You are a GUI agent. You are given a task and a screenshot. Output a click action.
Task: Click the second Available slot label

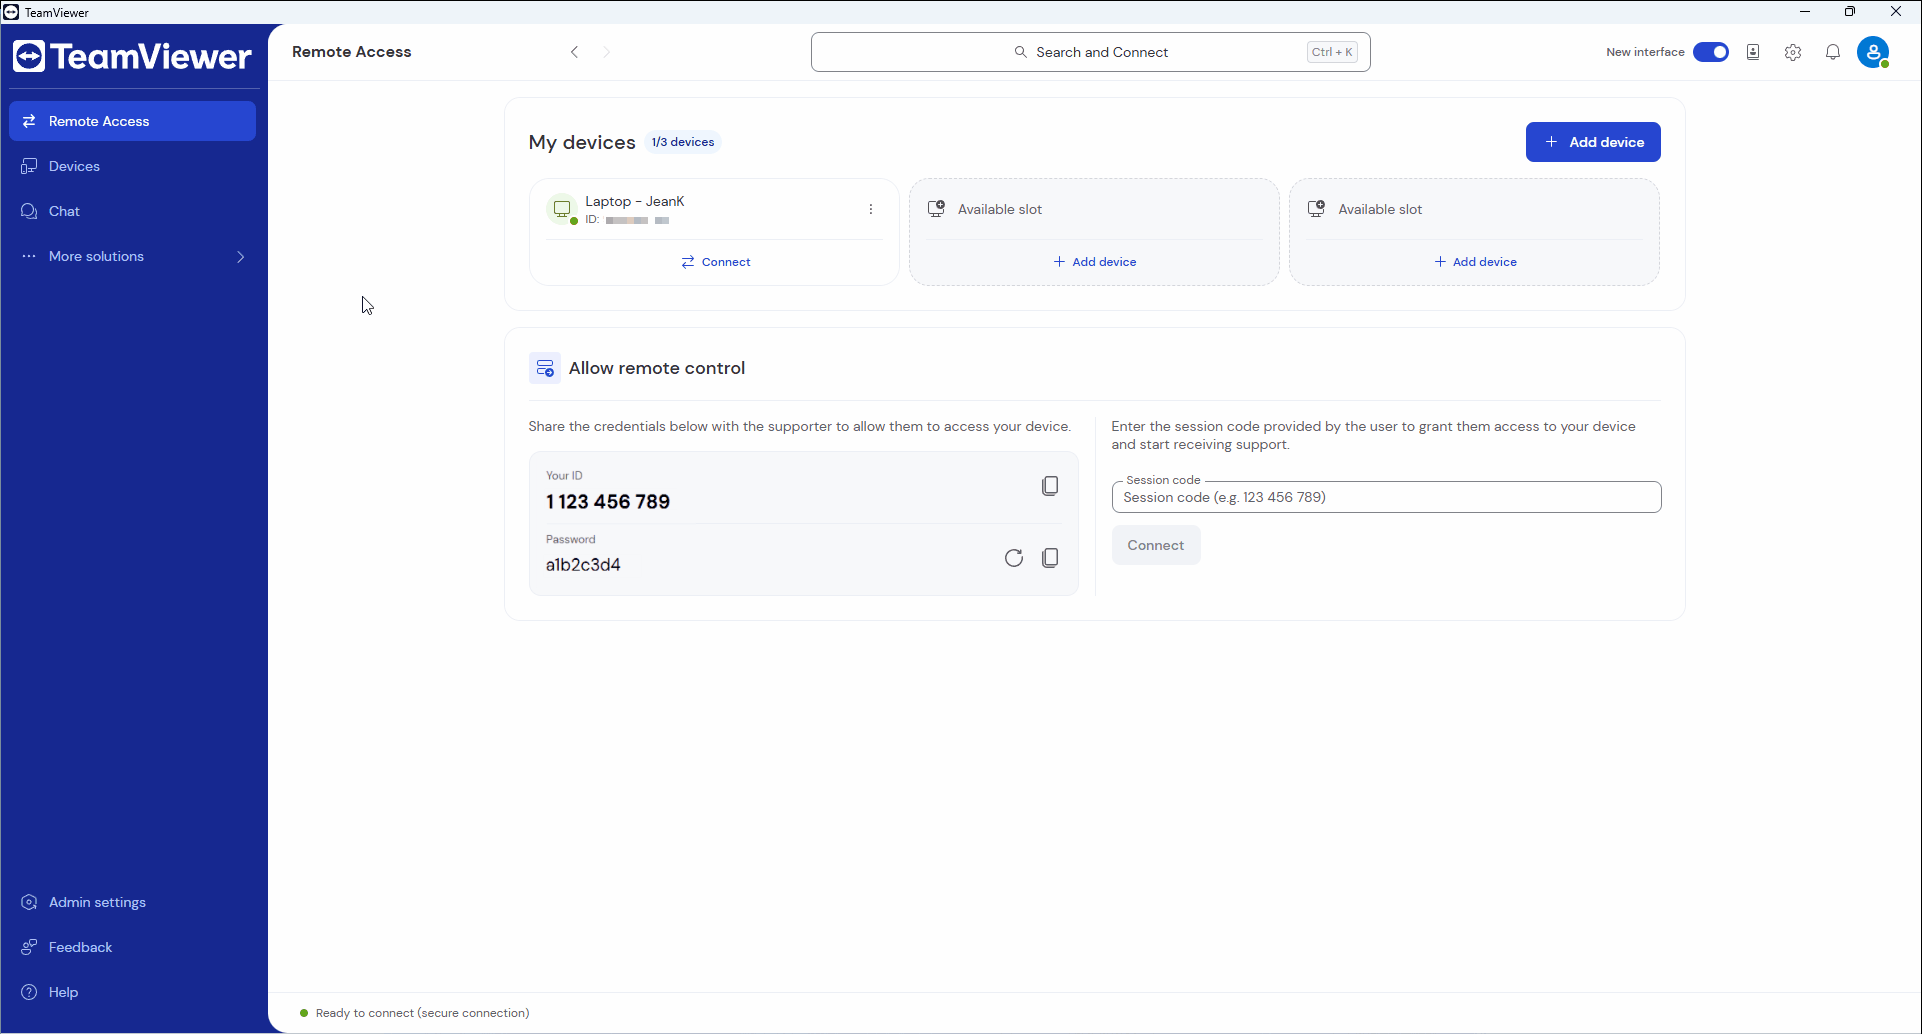(x=1380, y=209)
